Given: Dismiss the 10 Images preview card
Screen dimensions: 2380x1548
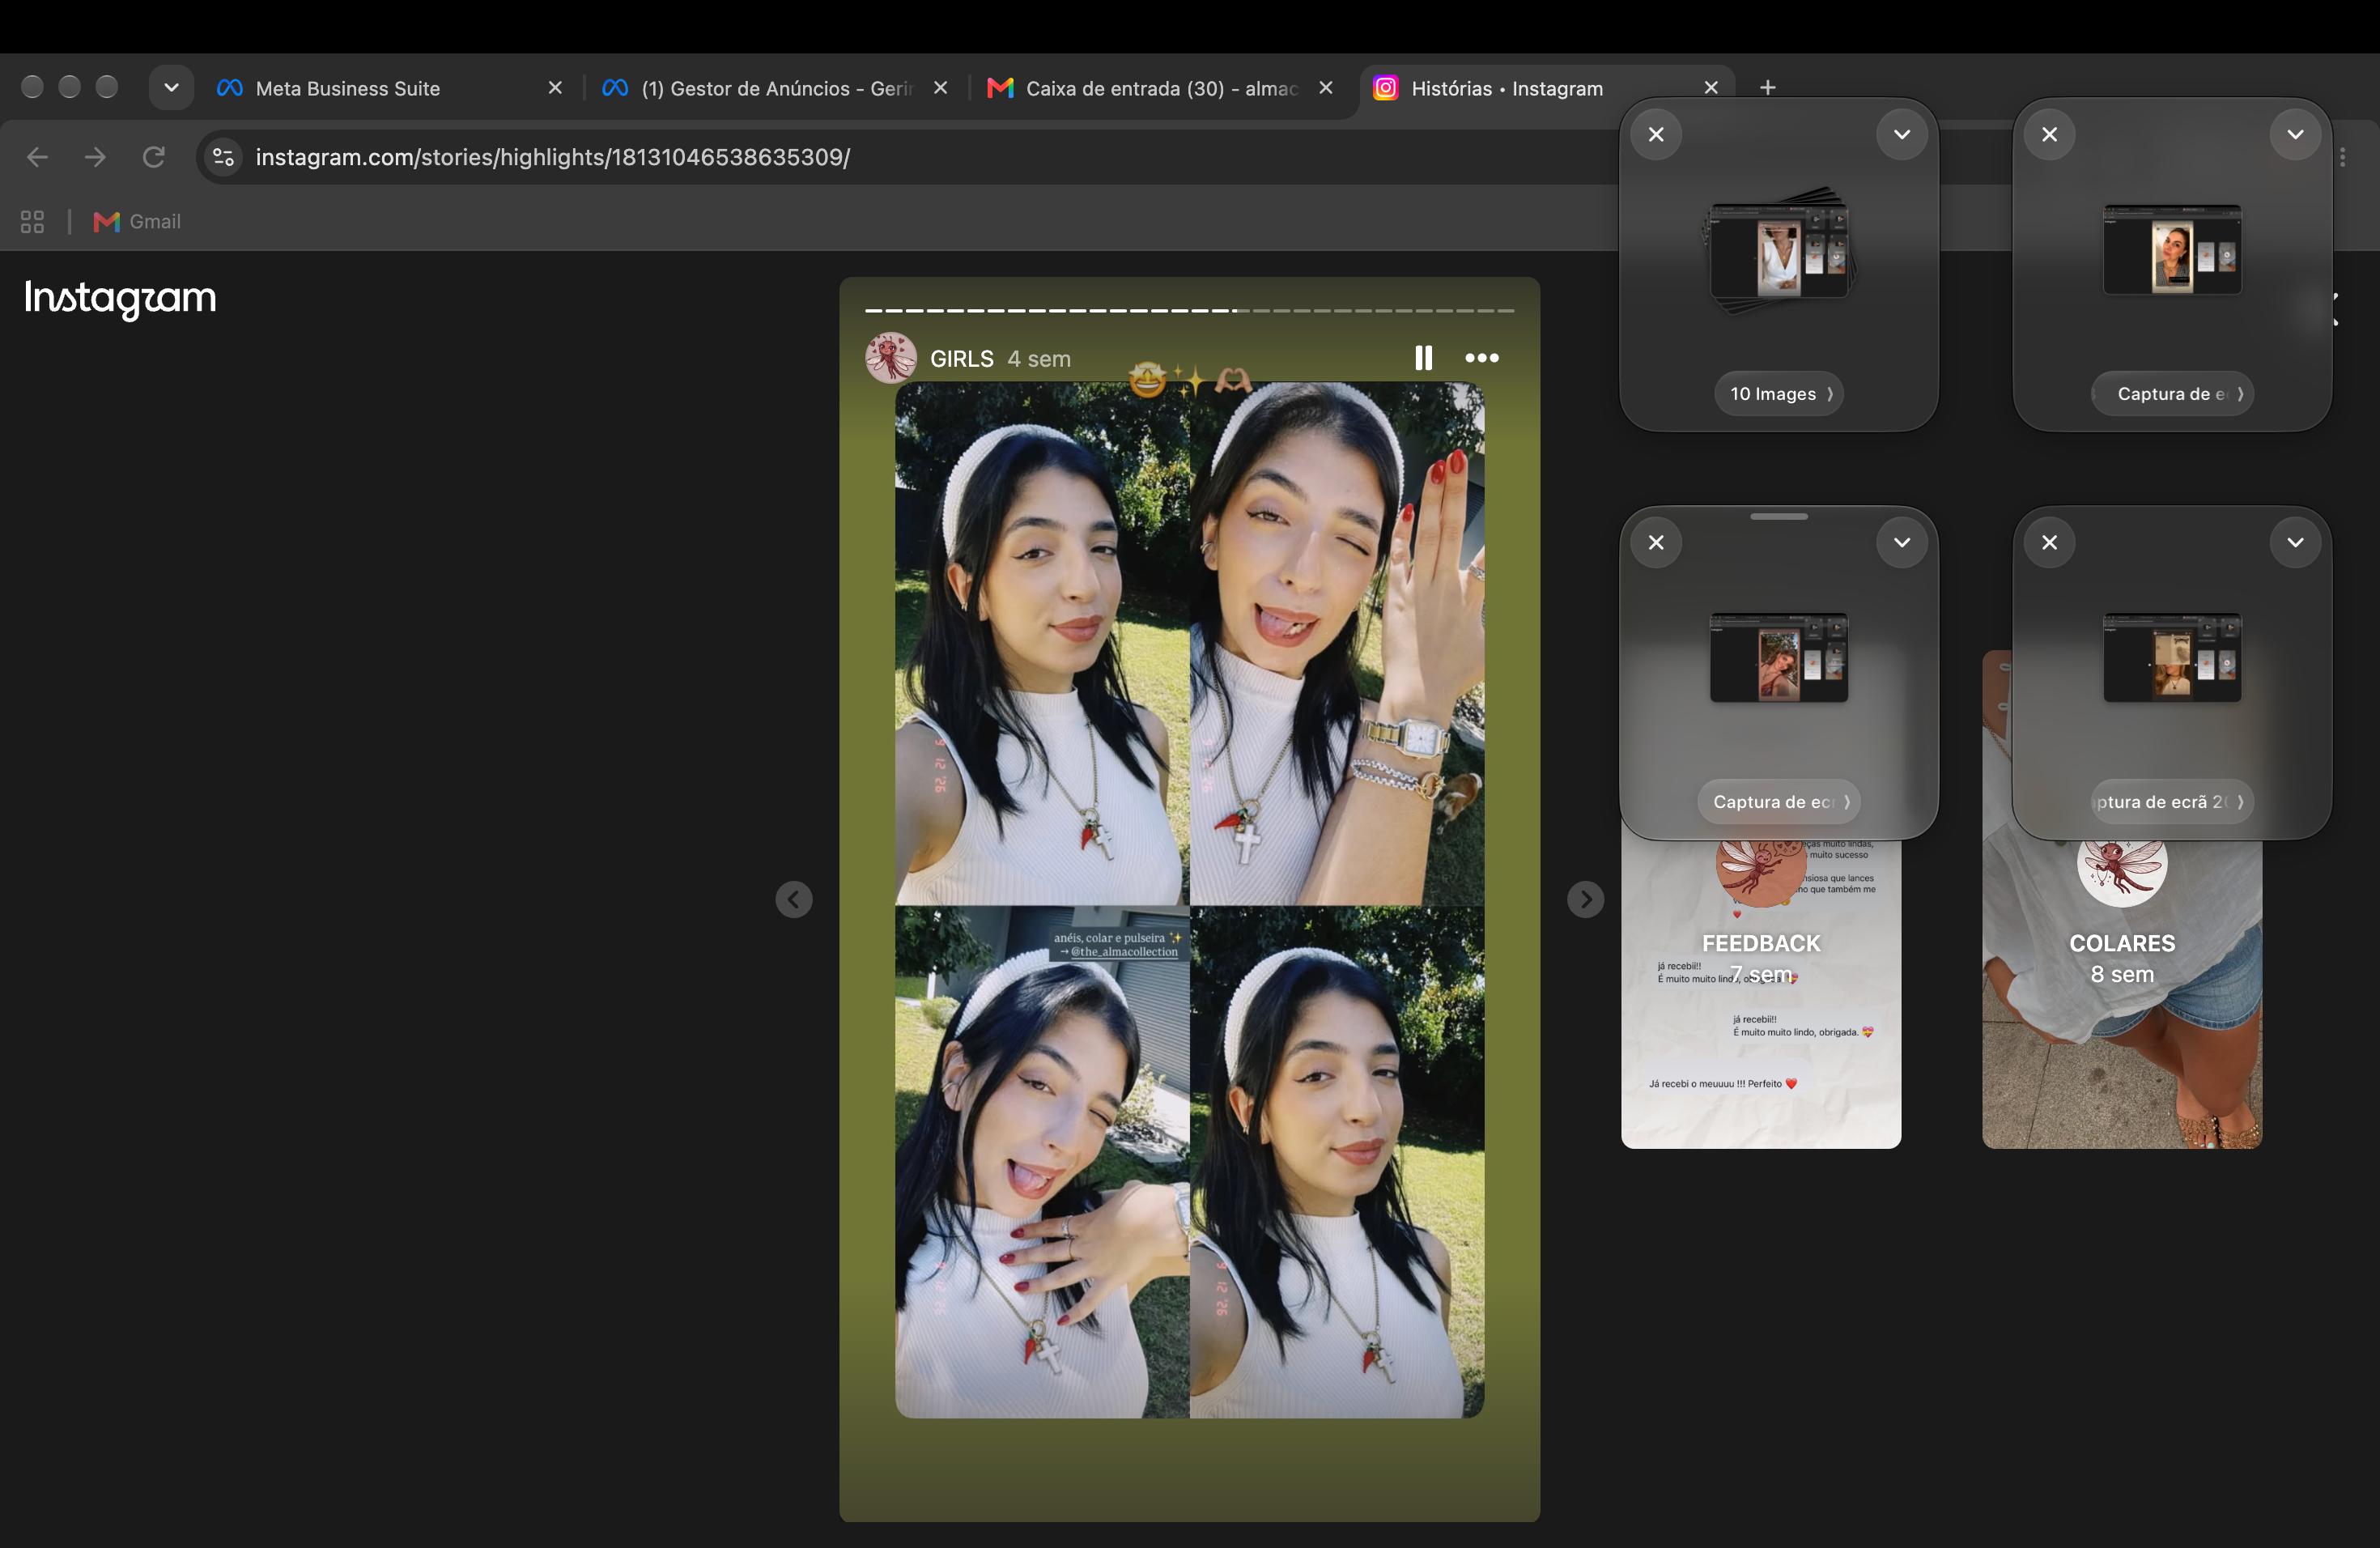Looking at the screenshot, I should (x=1656, y=134).
